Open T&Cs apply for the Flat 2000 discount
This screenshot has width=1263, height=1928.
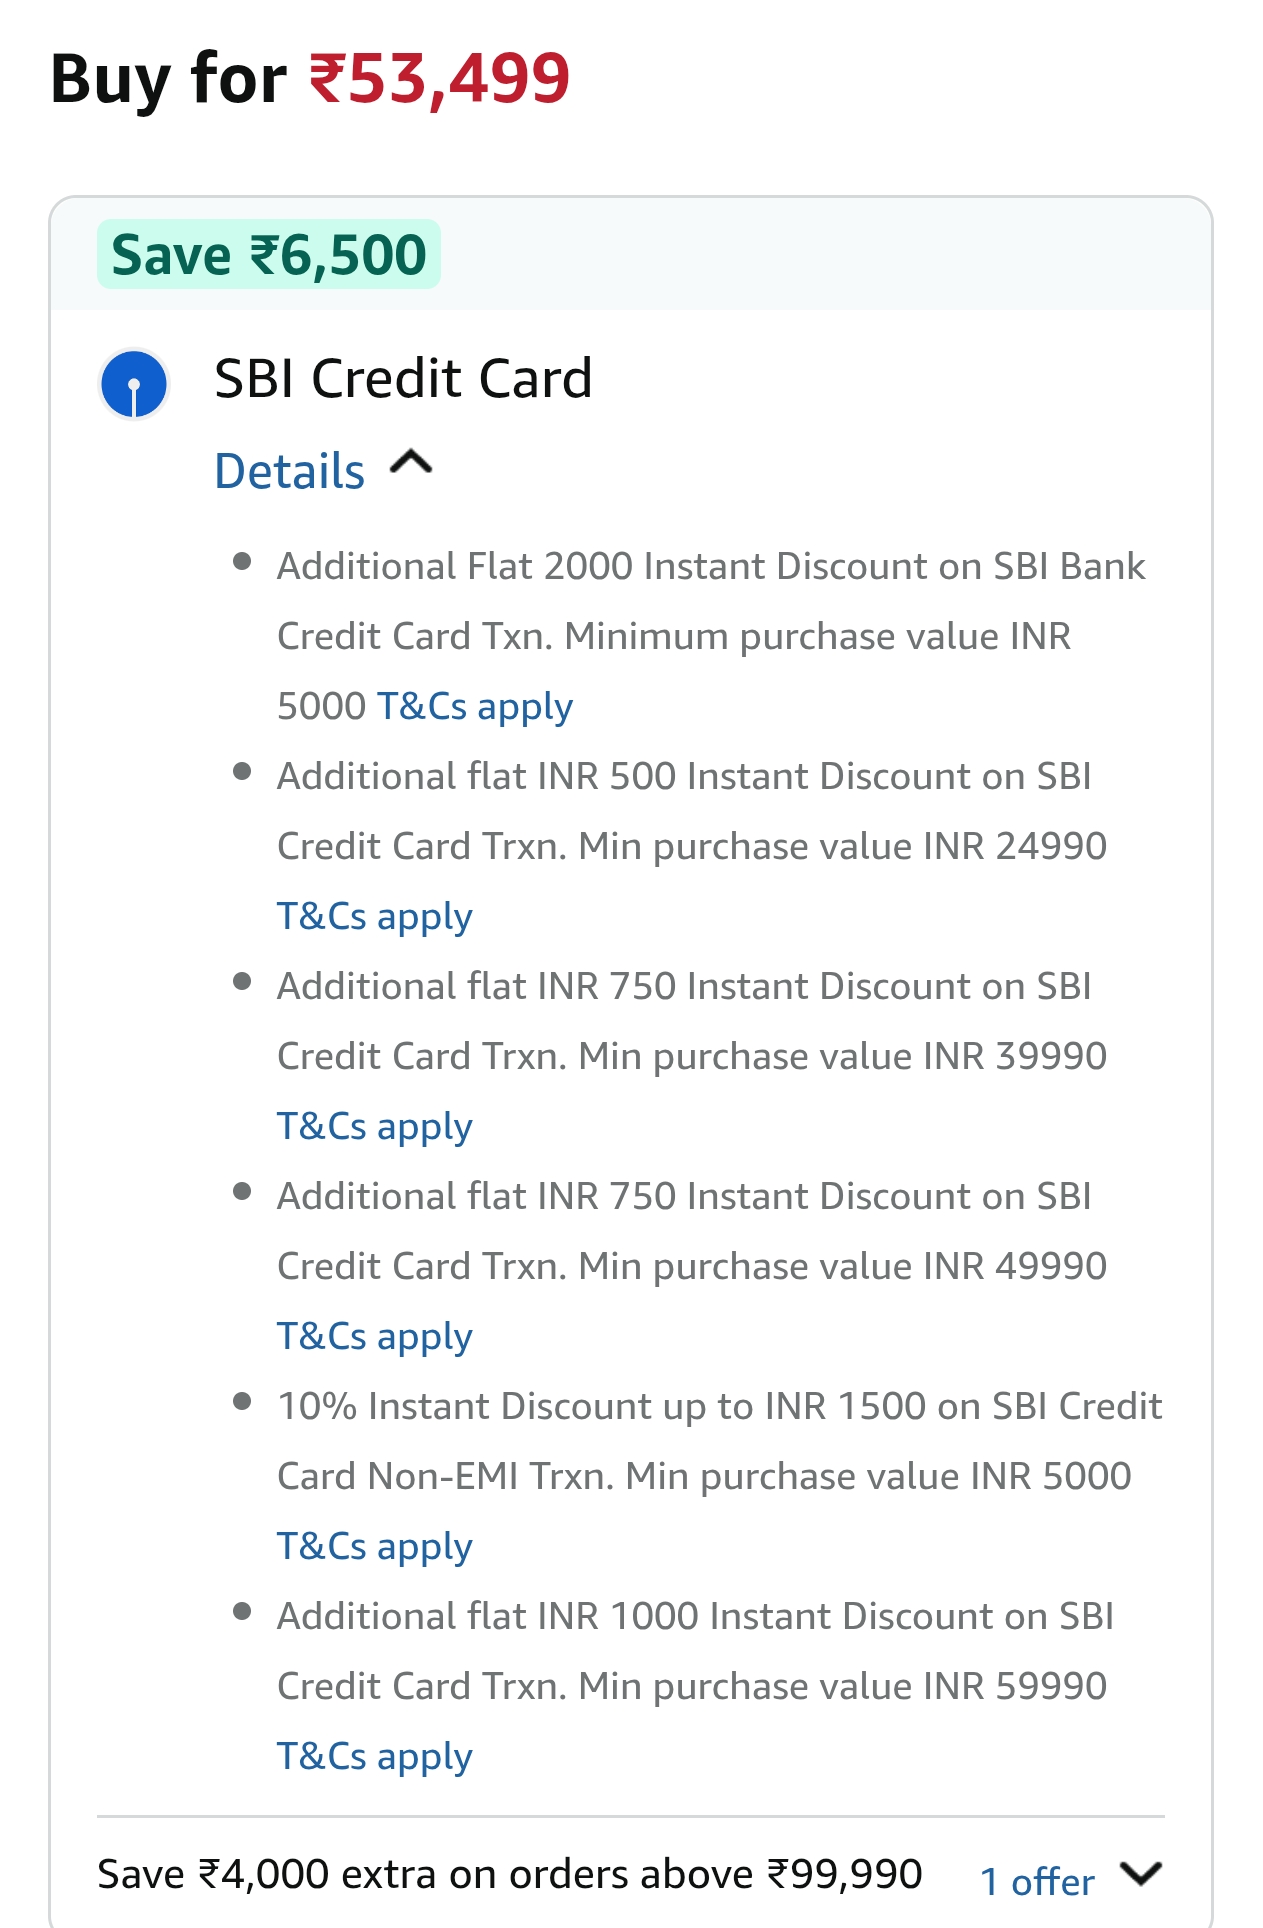pos(475,706)
